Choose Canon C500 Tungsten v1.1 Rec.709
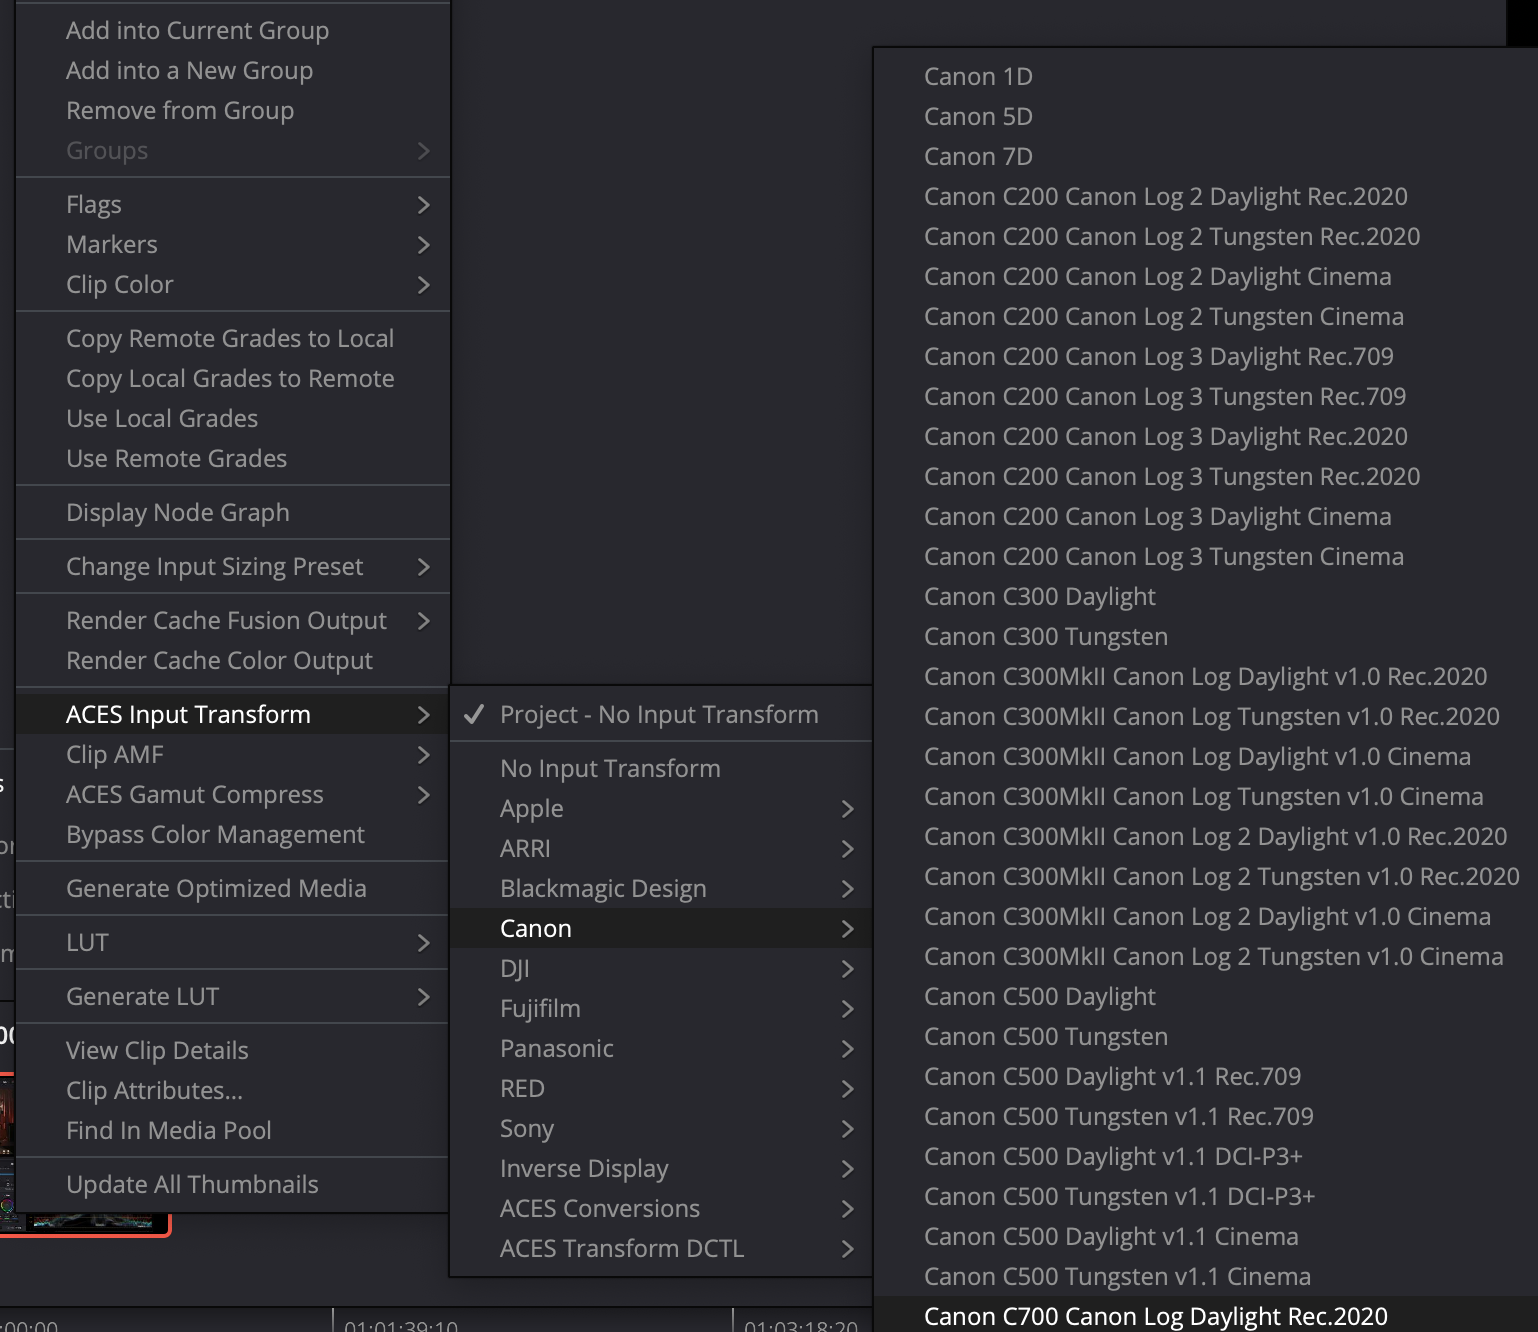 (x=1205, y=1116)
